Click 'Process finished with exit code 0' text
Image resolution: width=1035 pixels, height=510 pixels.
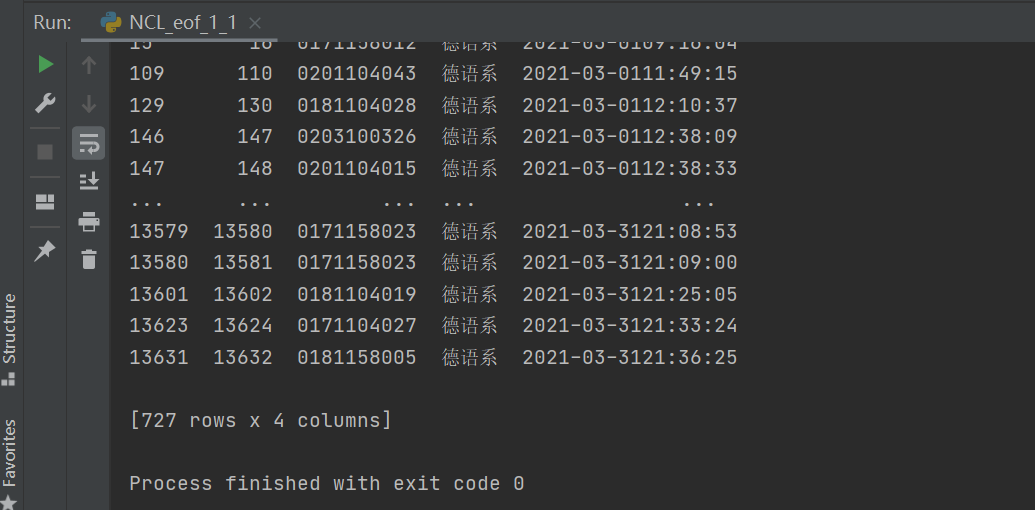(327, 484)
